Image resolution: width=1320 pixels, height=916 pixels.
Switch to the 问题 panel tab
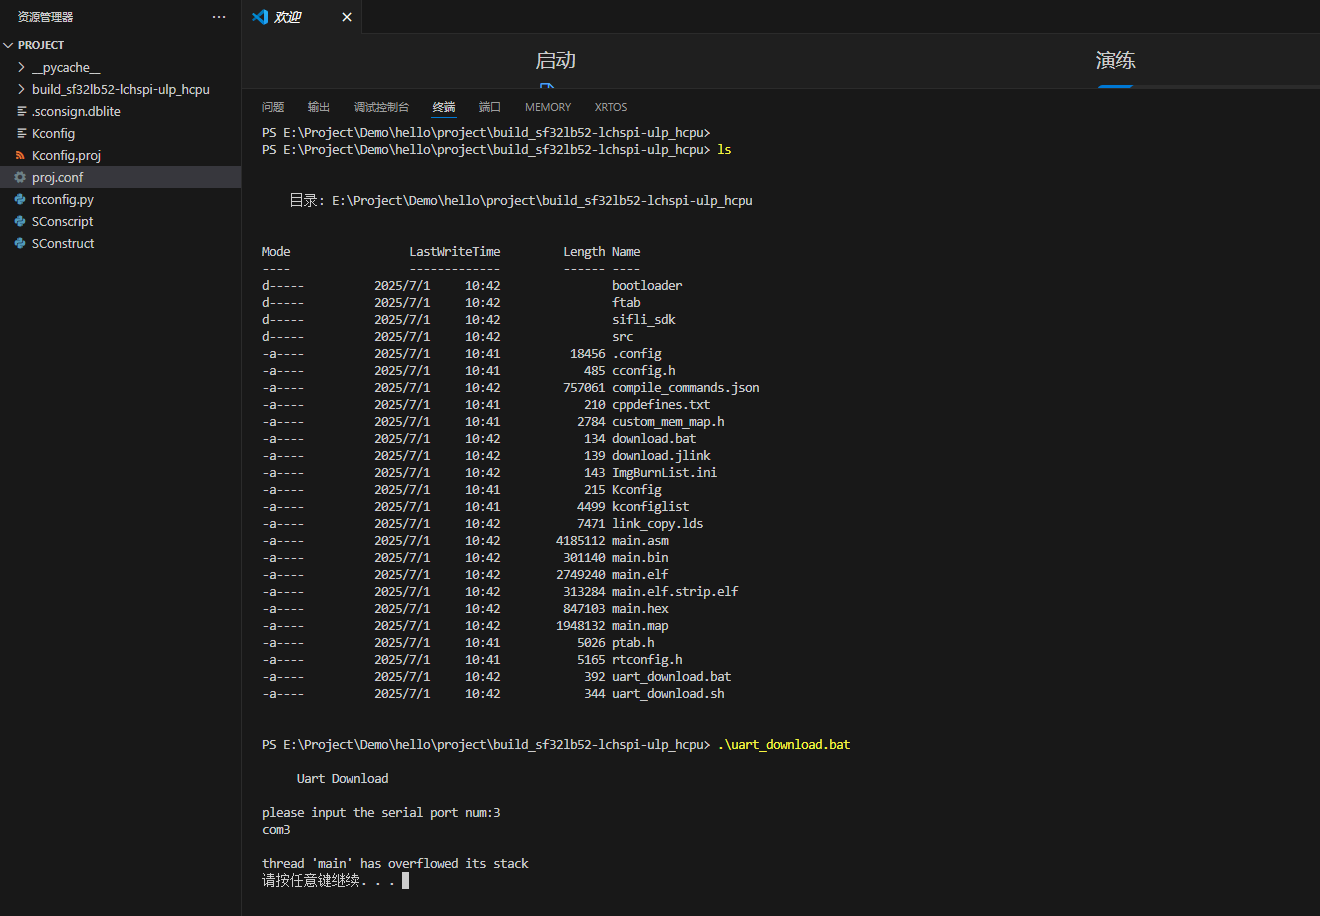pos(273,107)
